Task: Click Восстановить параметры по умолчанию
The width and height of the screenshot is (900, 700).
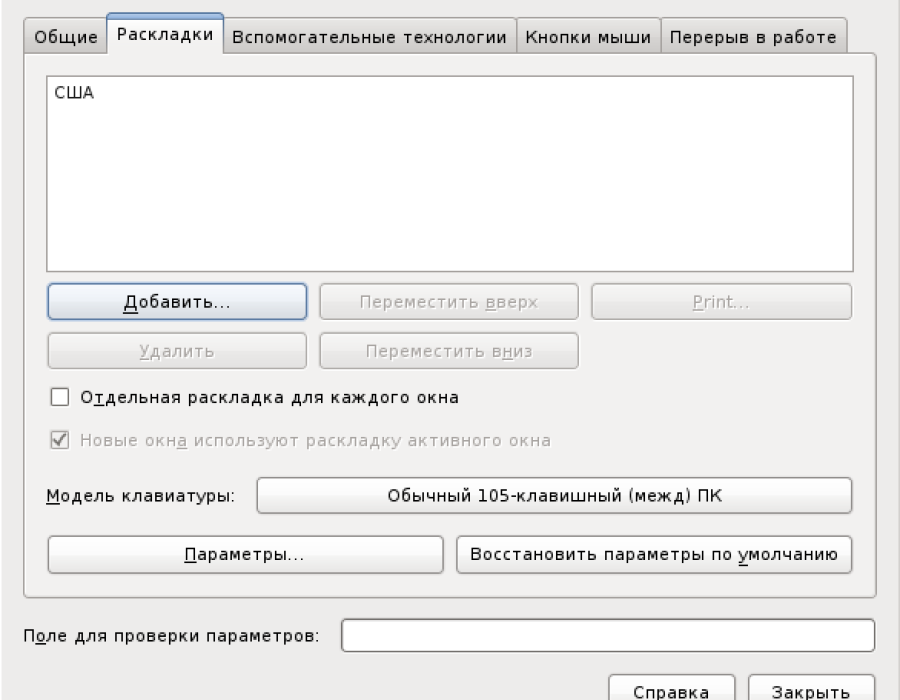Action: (654, 554)
